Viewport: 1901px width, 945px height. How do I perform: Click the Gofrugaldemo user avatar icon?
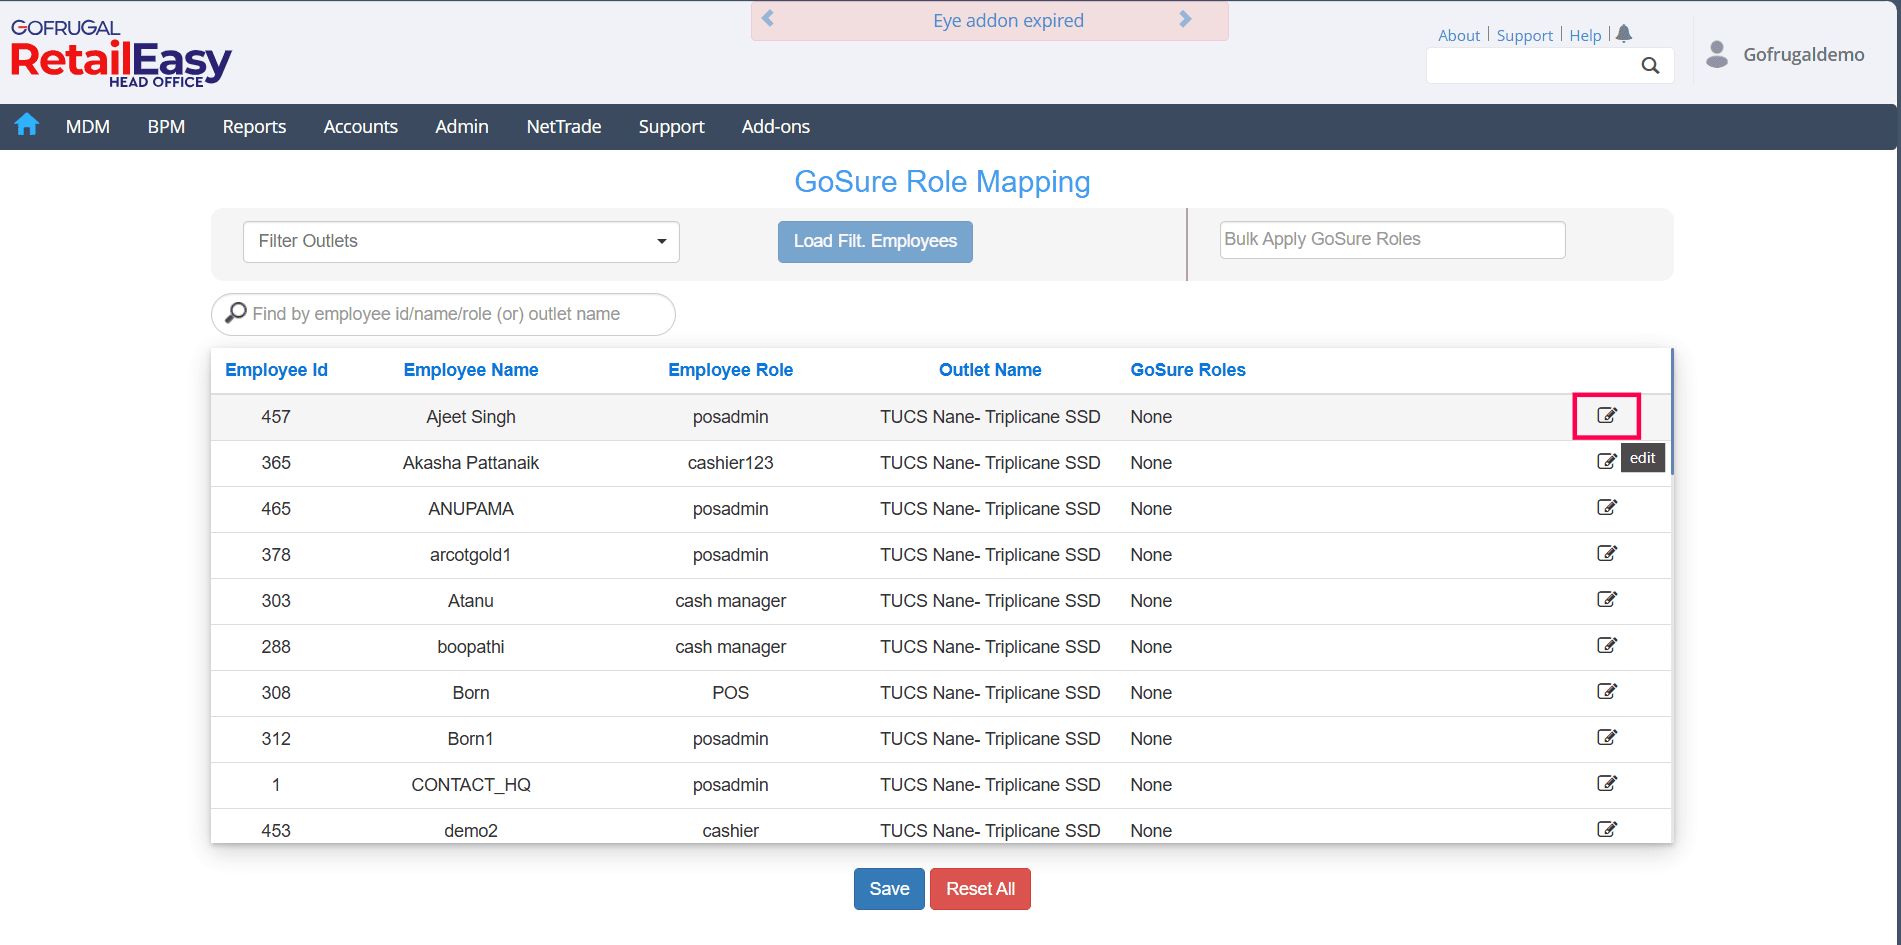pyautogui.click(x=1717, y=54)
